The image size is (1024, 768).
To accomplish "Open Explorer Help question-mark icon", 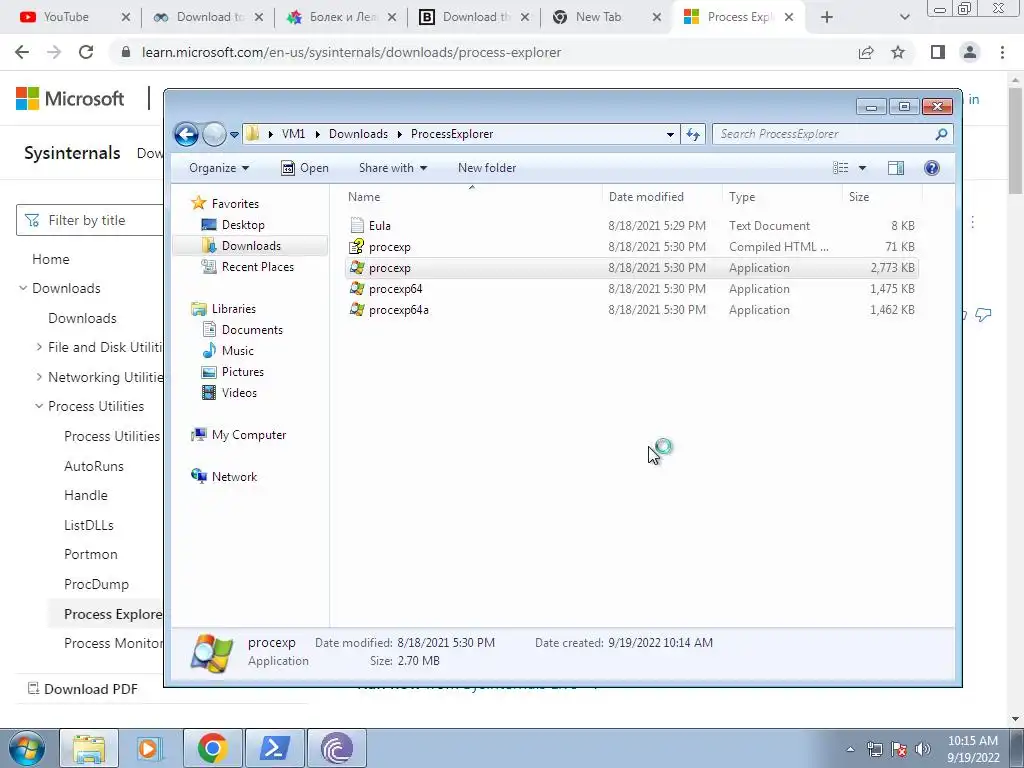I will pos(932,168).
